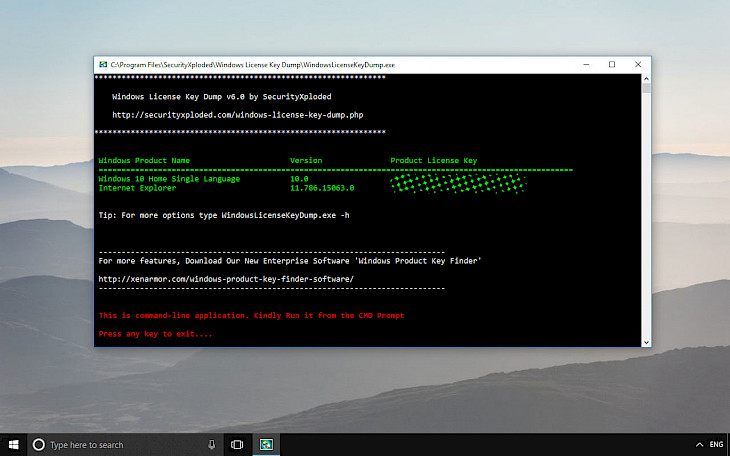
Task: Click the console scrollbar down arrow
Action: pyautogui.click(x=646, y=342)
